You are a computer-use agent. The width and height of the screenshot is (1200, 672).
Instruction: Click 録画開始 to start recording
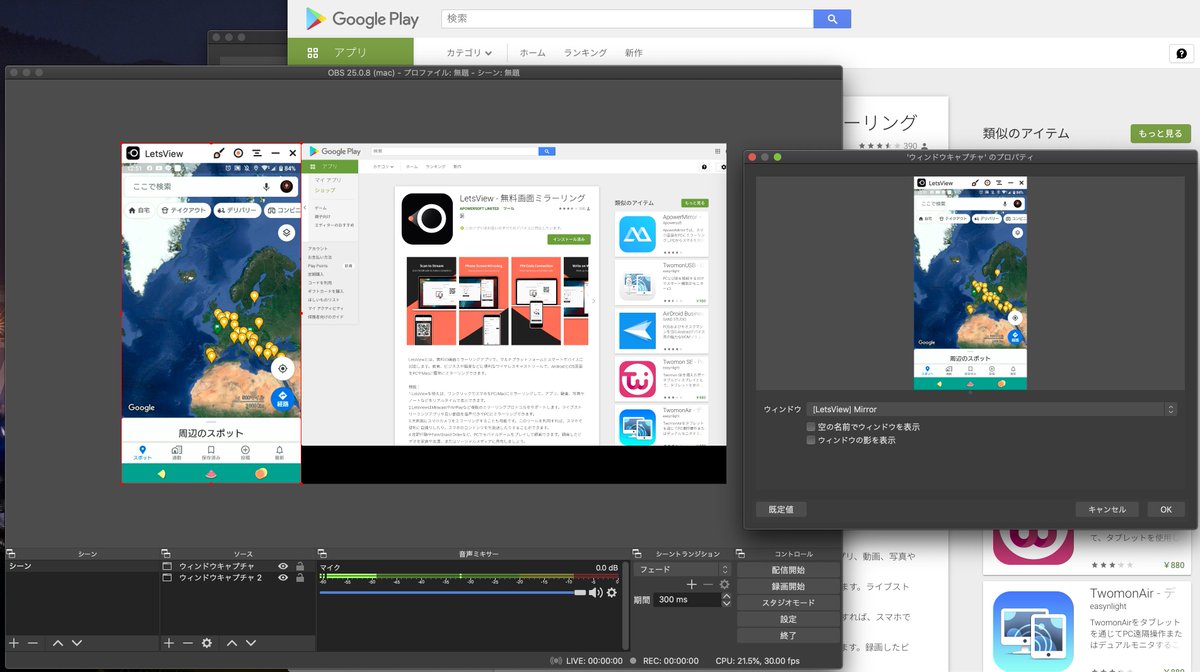click(788, 586)
